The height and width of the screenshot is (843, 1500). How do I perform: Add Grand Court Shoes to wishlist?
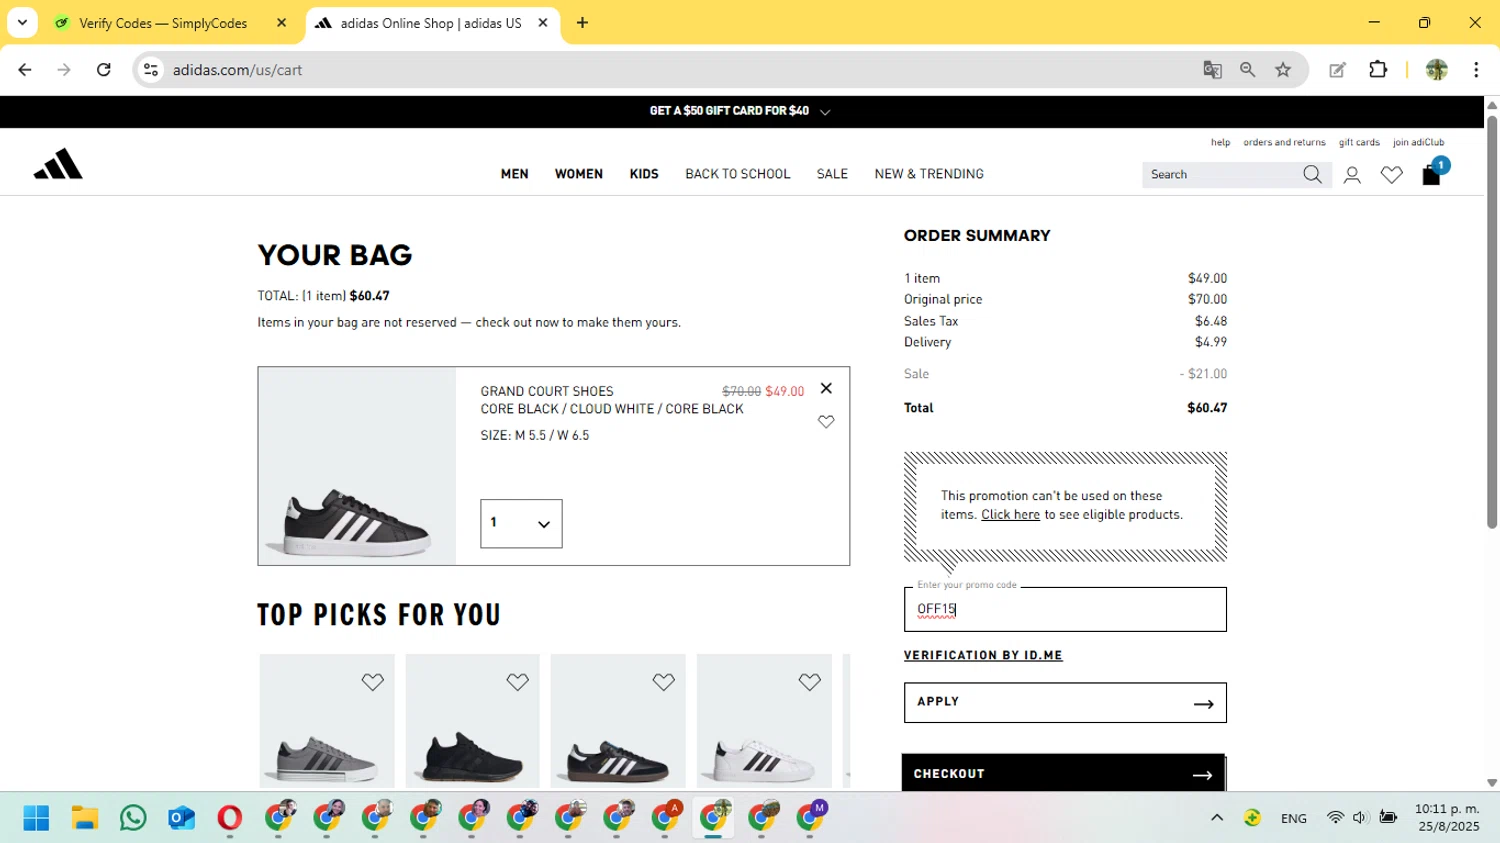[826, 422]
